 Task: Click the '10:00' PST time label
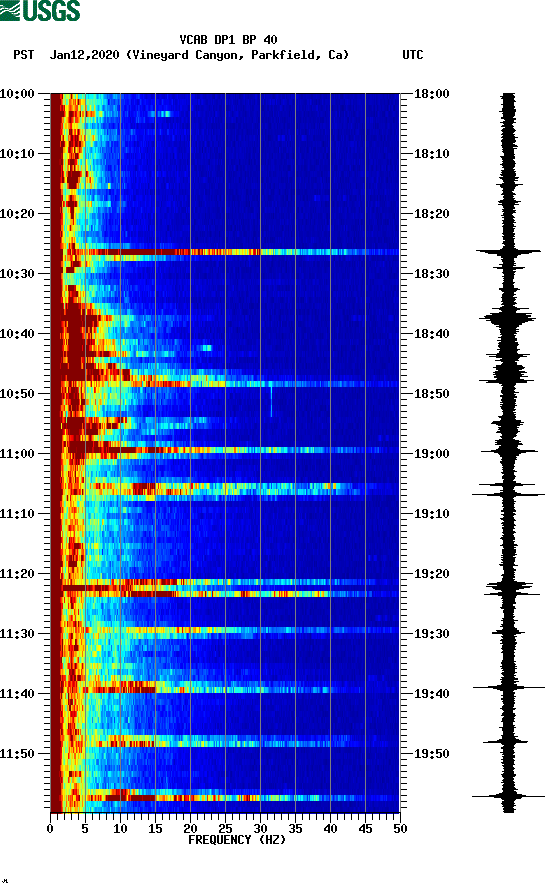17,94
